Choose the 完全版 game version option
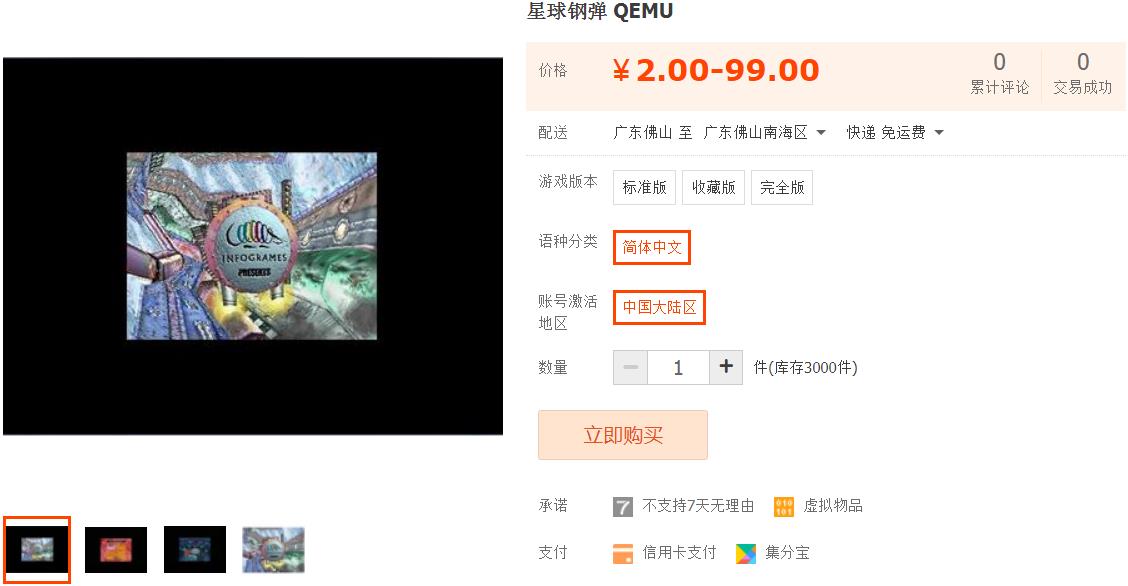This screenshot has width=1128, height=586. 782,188
